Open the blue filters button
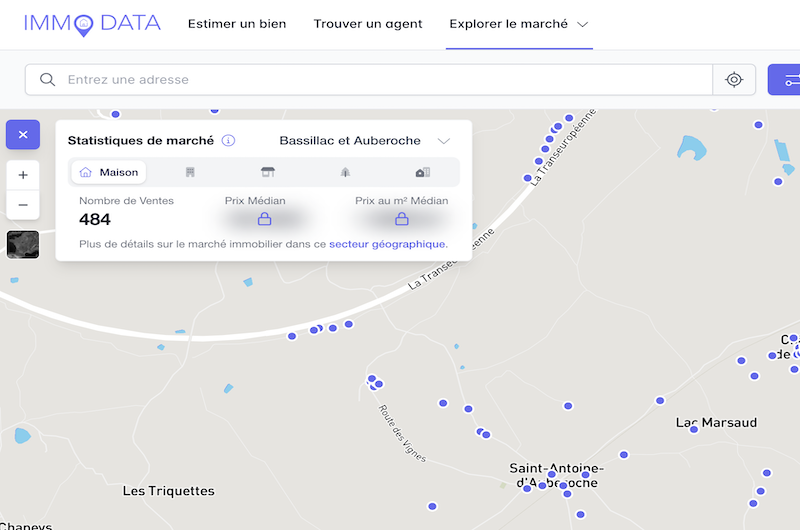Viewport: 800px width, 530px height. tap(785, 80)
